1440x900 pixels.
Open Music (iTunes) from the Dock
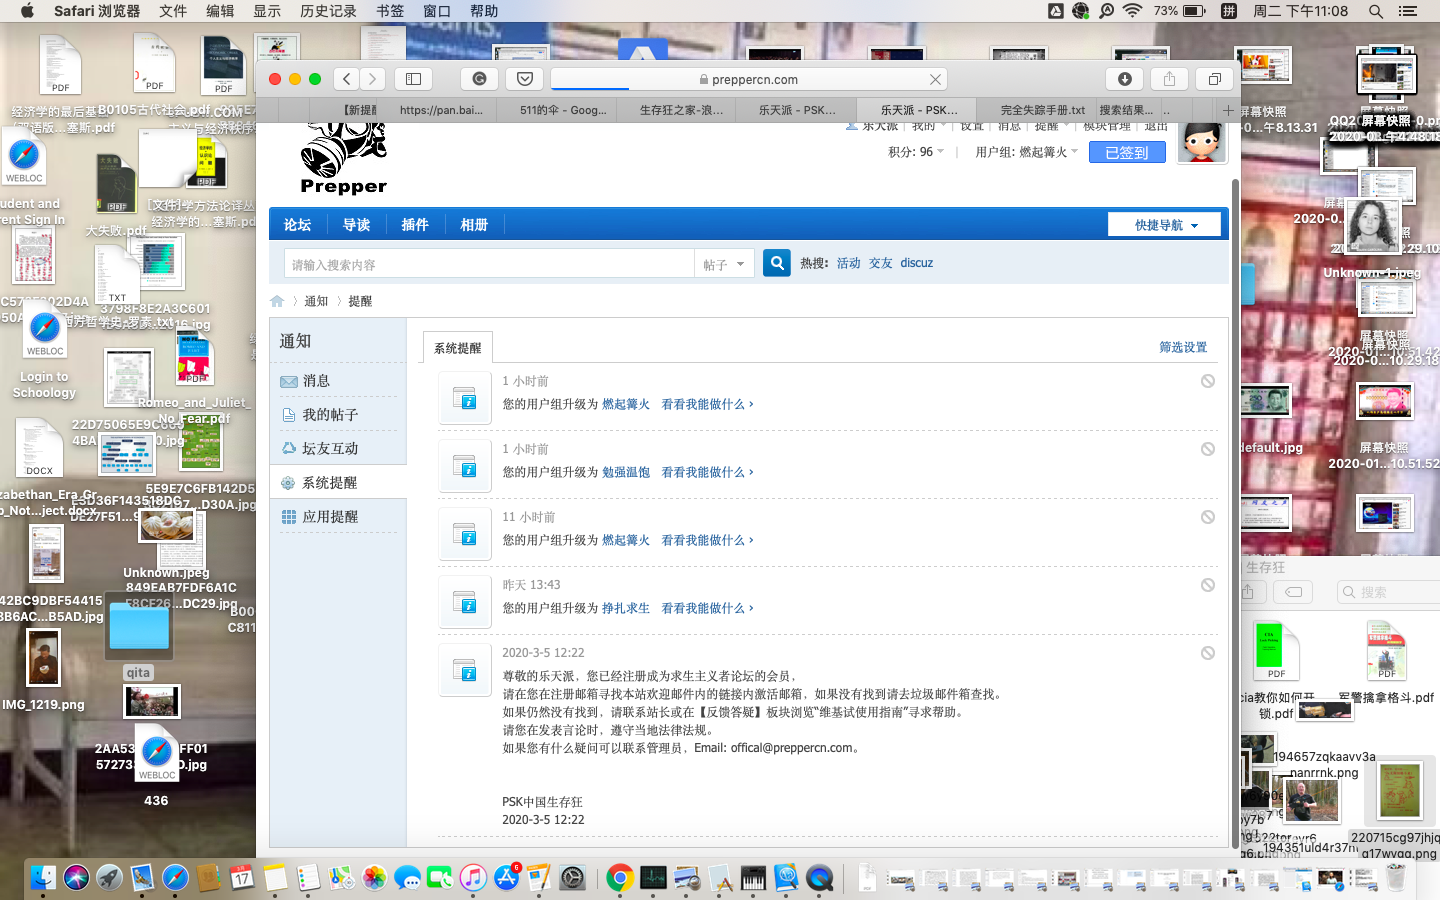473,878
